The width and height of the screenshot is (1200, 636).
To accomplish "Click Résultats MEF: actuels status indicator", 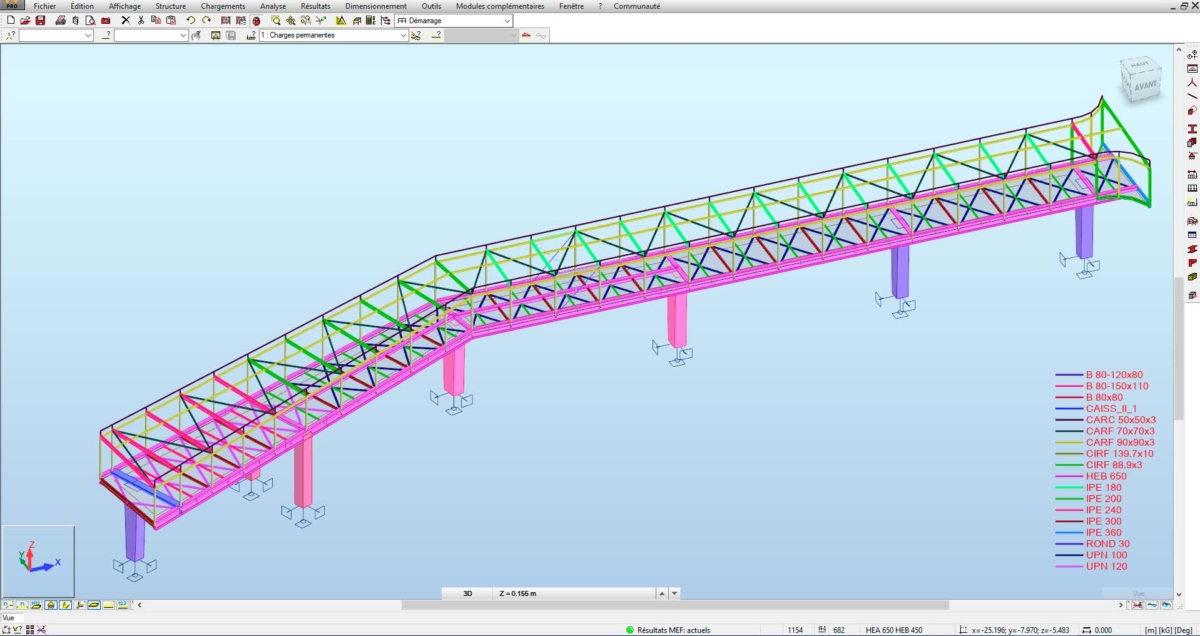I will (669, 630).
